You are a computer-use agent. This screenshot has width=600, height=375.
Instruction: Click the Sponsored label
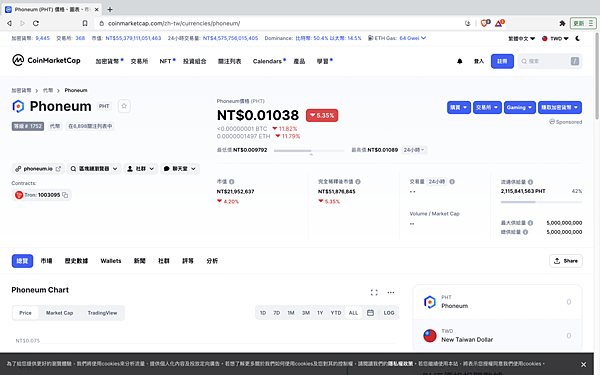566,122
